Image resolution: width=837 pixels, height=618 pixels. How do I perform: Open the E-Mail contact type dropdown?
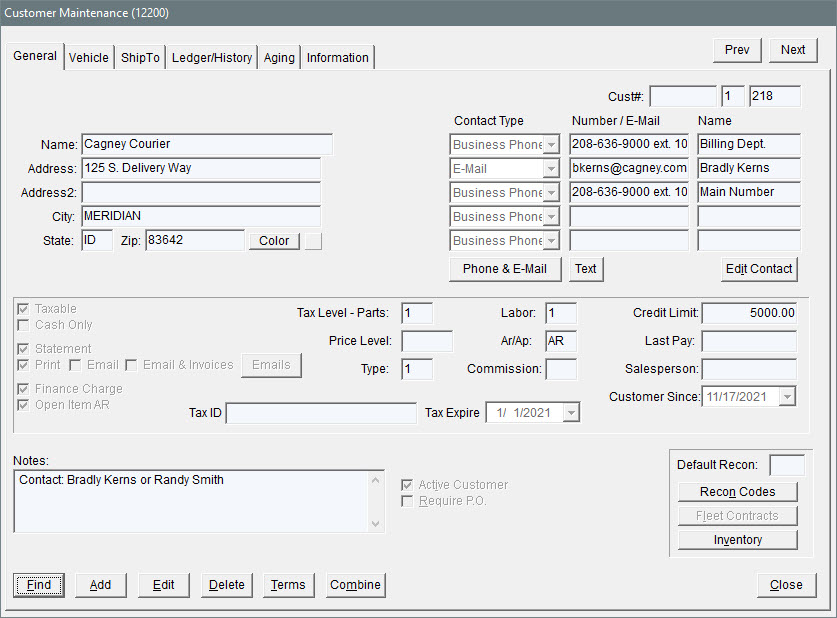[x=551, y=169]
